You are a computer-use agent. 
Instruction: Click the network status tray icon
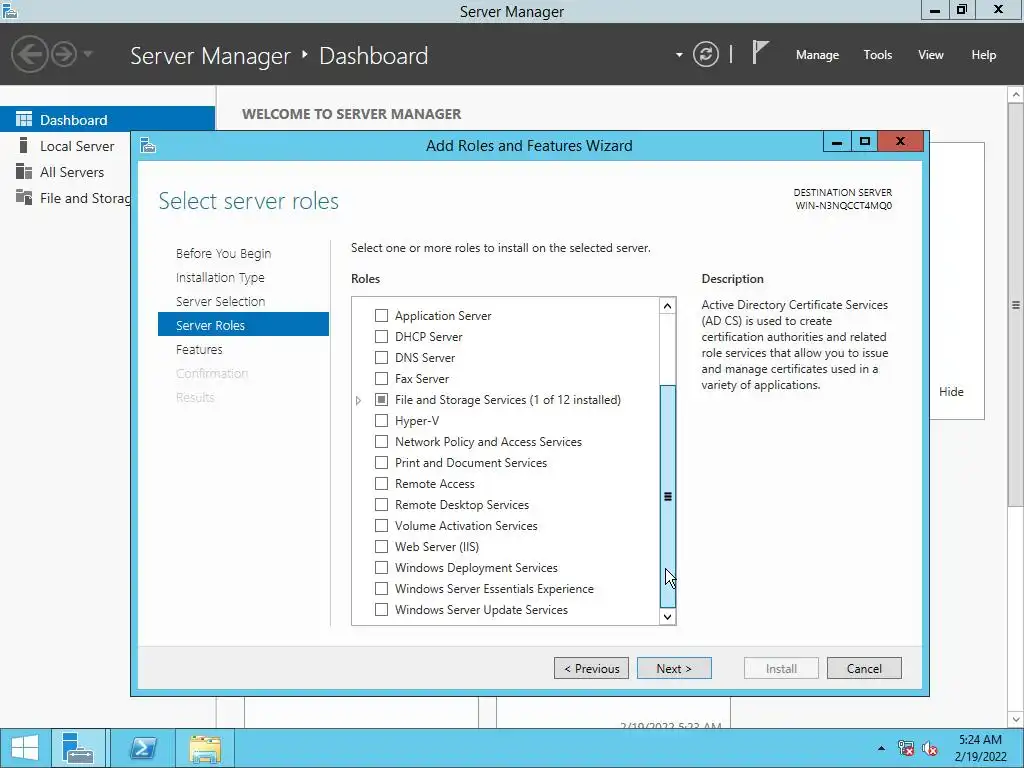pyautogui.click(x=906, y=748)
